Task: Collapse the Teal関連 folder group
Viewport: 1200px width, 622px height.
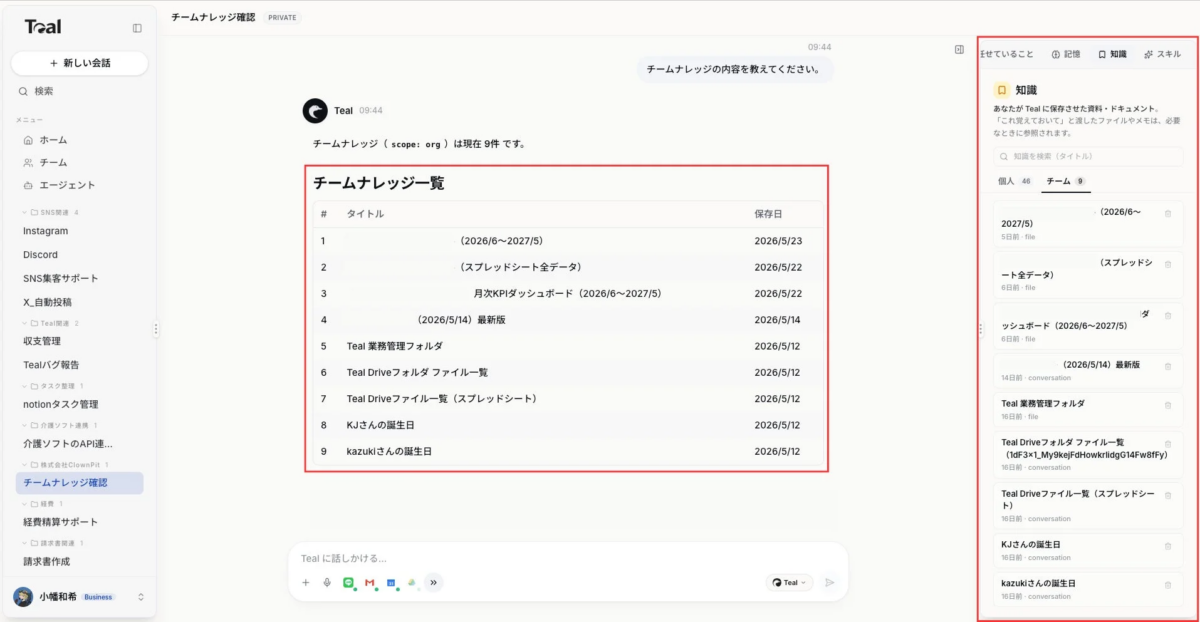Action: [x=50, y=323]
